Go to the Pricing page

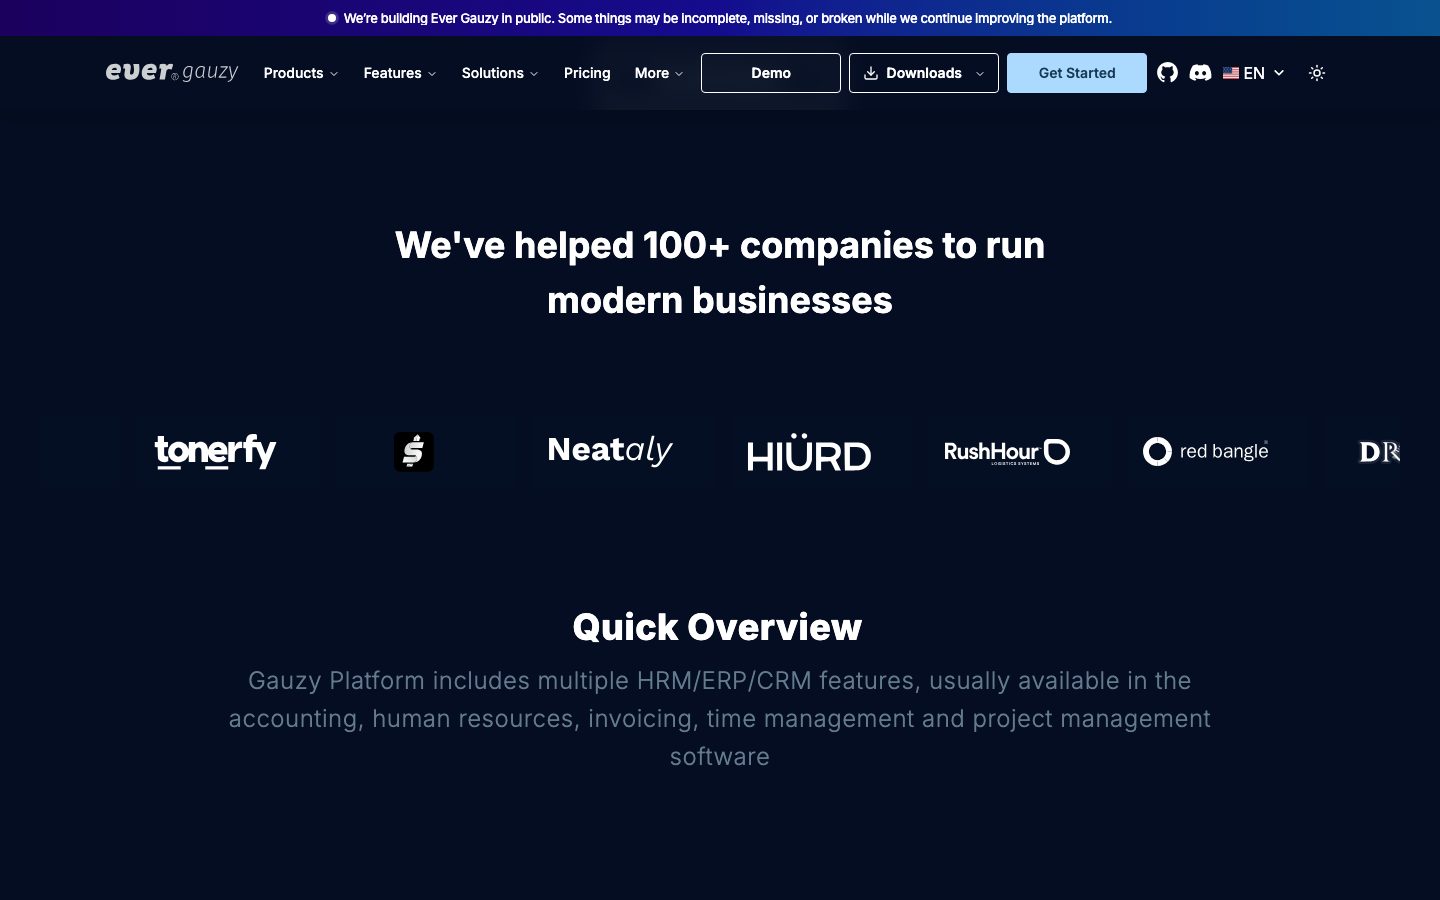click(587, 73)
